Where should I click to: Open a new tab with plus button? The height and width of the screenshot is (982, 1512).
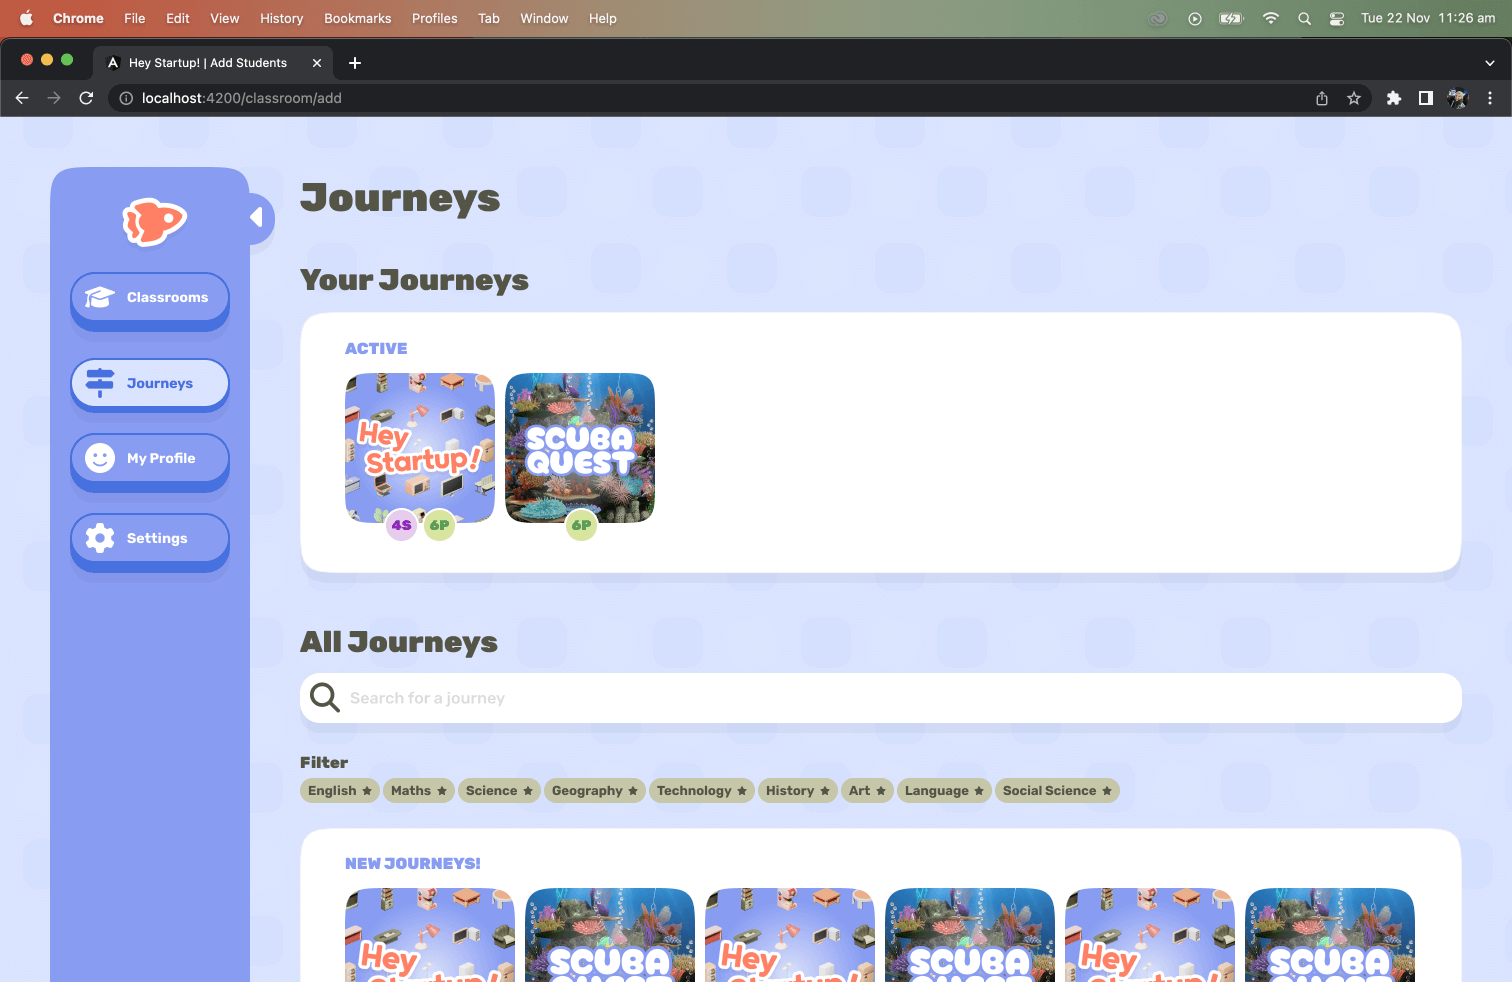tap(354, 63)
